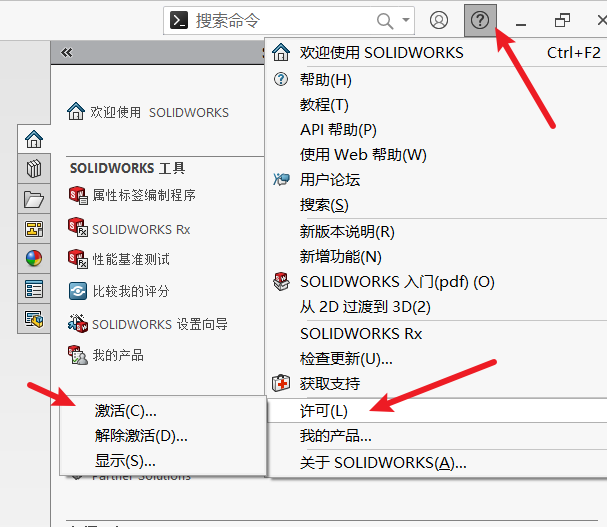The height and width of the screenshot is (527, 607).
Task: Choose 激活(C)... in license submenu
Action: [x=163, y=411]
